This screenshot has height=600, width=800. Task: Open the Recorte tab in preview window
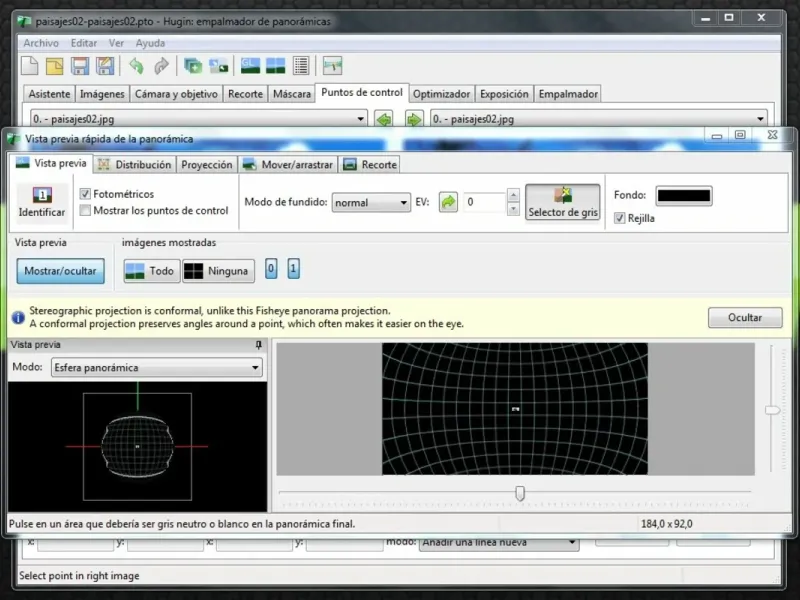coord(370,165)
